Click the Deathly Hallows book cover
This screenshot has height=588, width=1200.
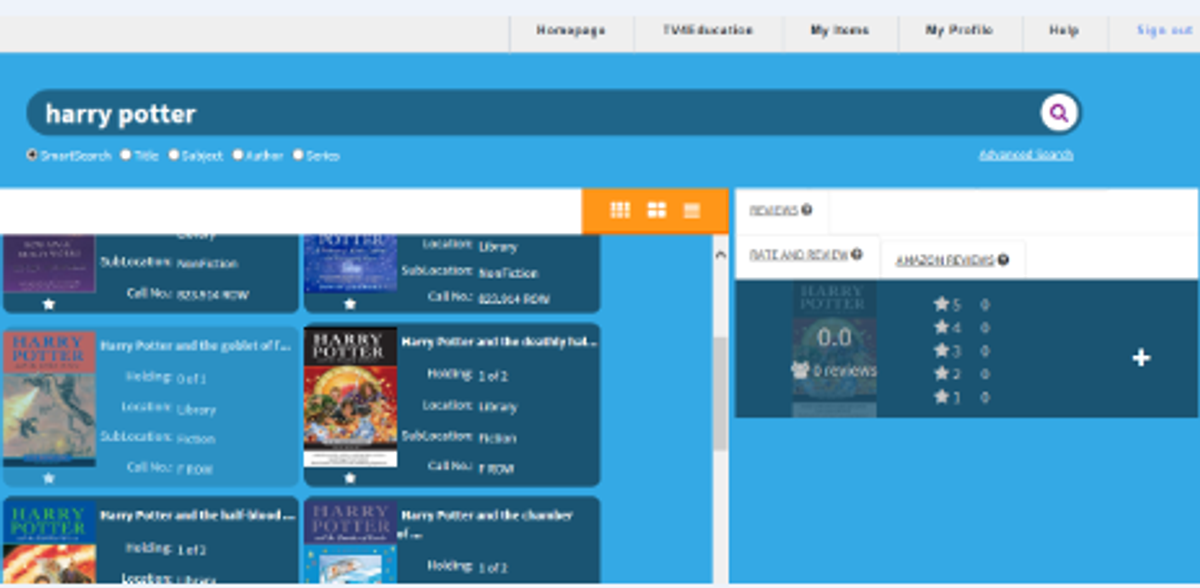click(x=350, y=397)
